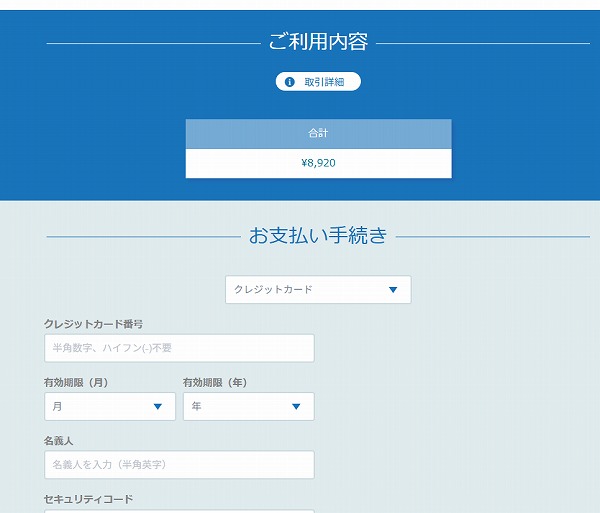Click the セキュリティコード label
Viewport: 600px width, 513px height.
click(x=88, y=498)
